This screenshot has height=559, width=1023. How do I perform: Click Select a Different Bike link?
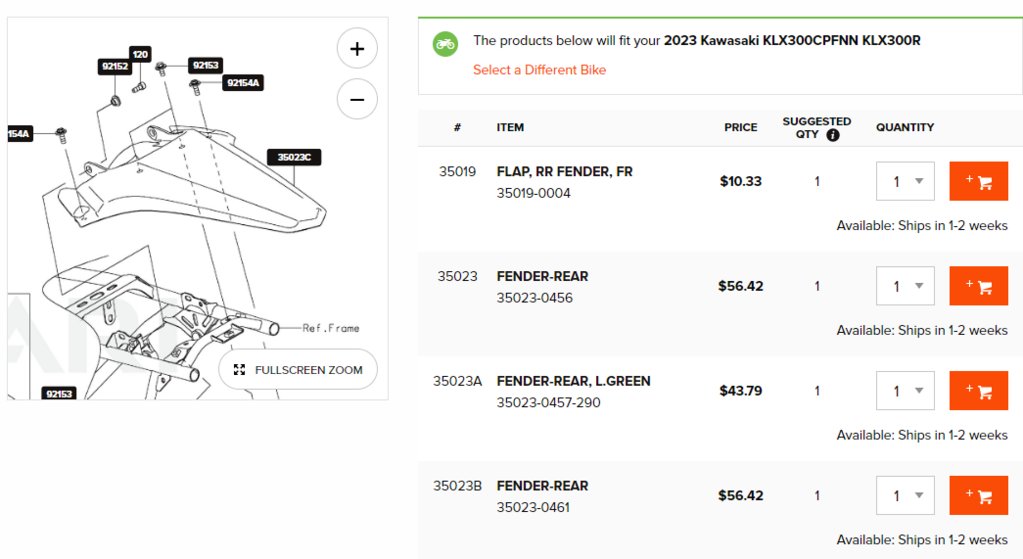539,70
